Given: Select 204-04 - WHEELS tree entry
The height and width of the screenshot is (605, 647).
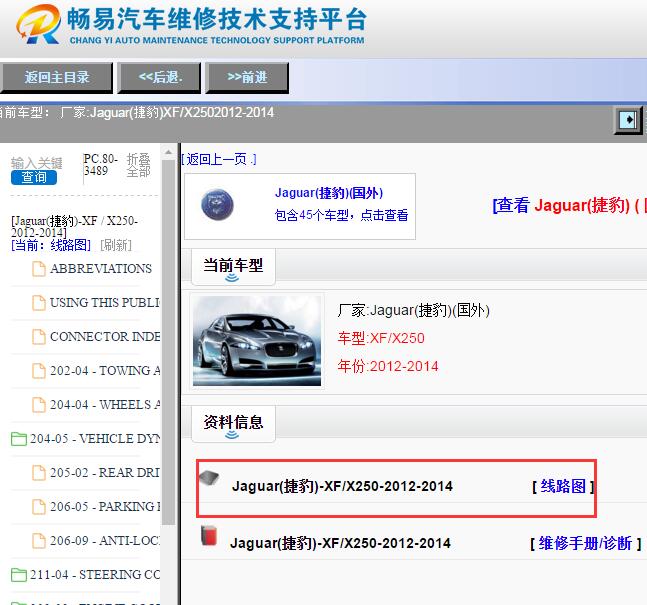Looking at the screenshot, I should pyautogui.click(x=105, y=405).
